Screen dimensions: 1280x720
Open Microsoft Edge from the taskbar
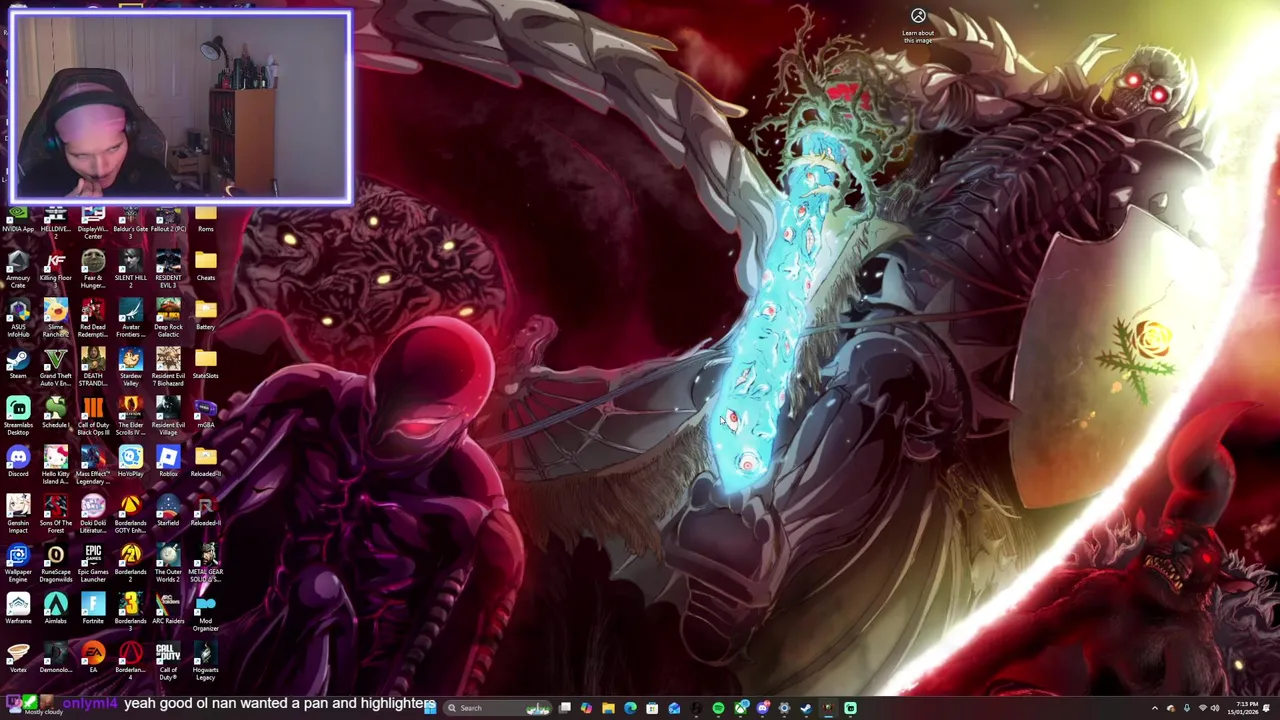tap(630, 708)
